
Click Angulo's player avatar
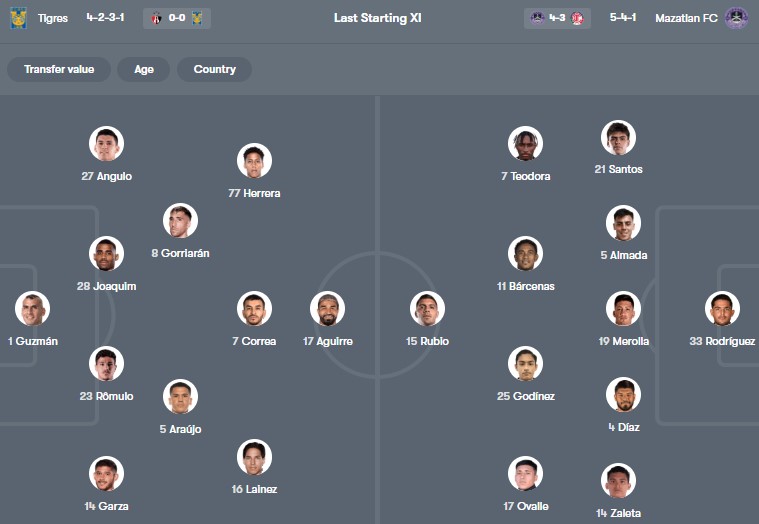click(x=106, y=144)
